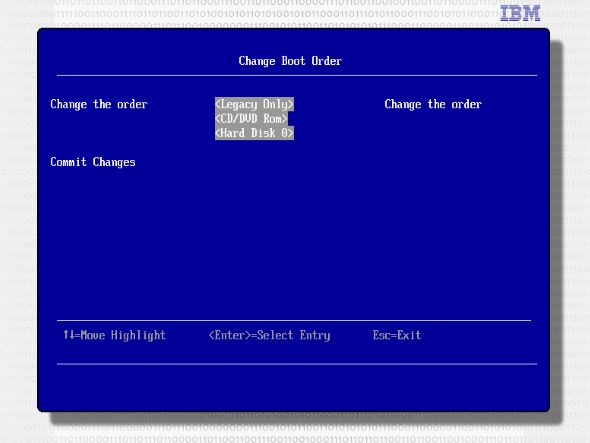Screen dimensions: 590x443
Task: Select the Legacy Only boot entry
Action: click(254, 104)
